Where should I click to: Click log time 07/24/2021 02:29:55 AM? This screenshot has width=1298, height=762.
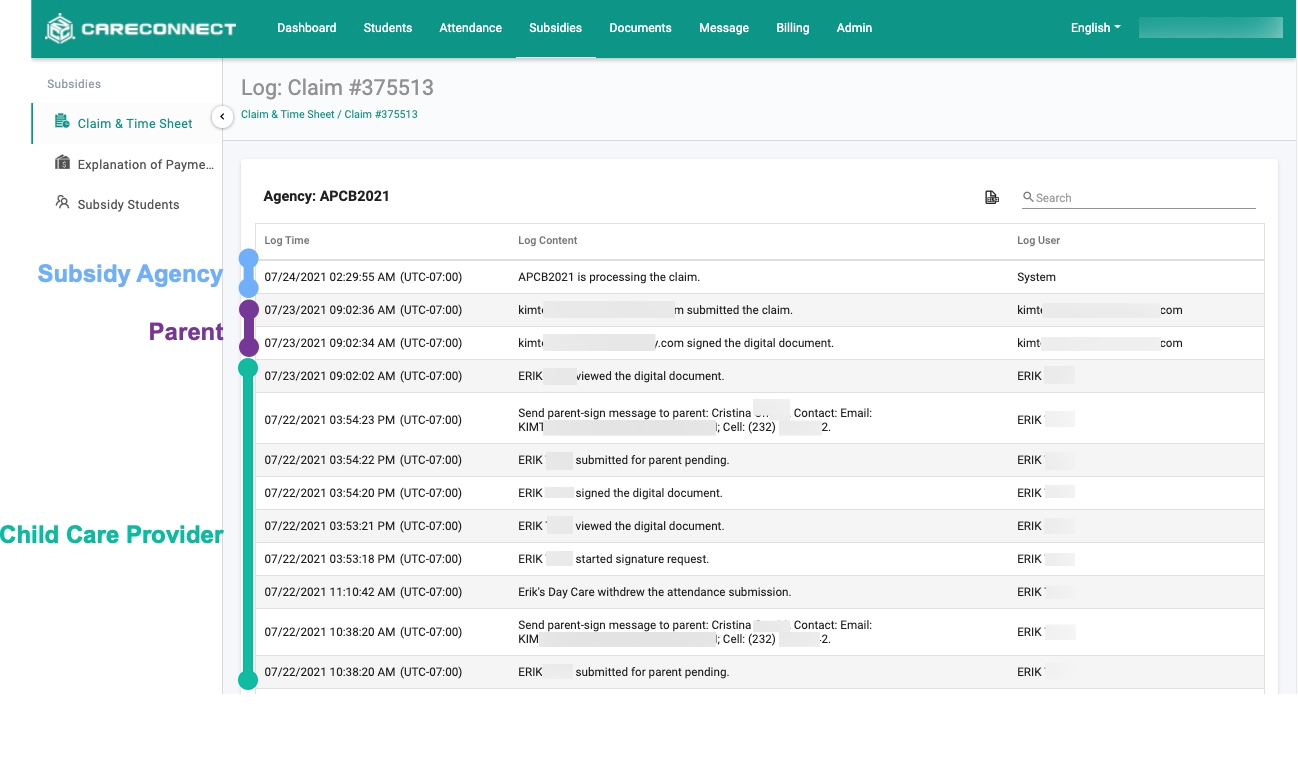pos(363,277)
